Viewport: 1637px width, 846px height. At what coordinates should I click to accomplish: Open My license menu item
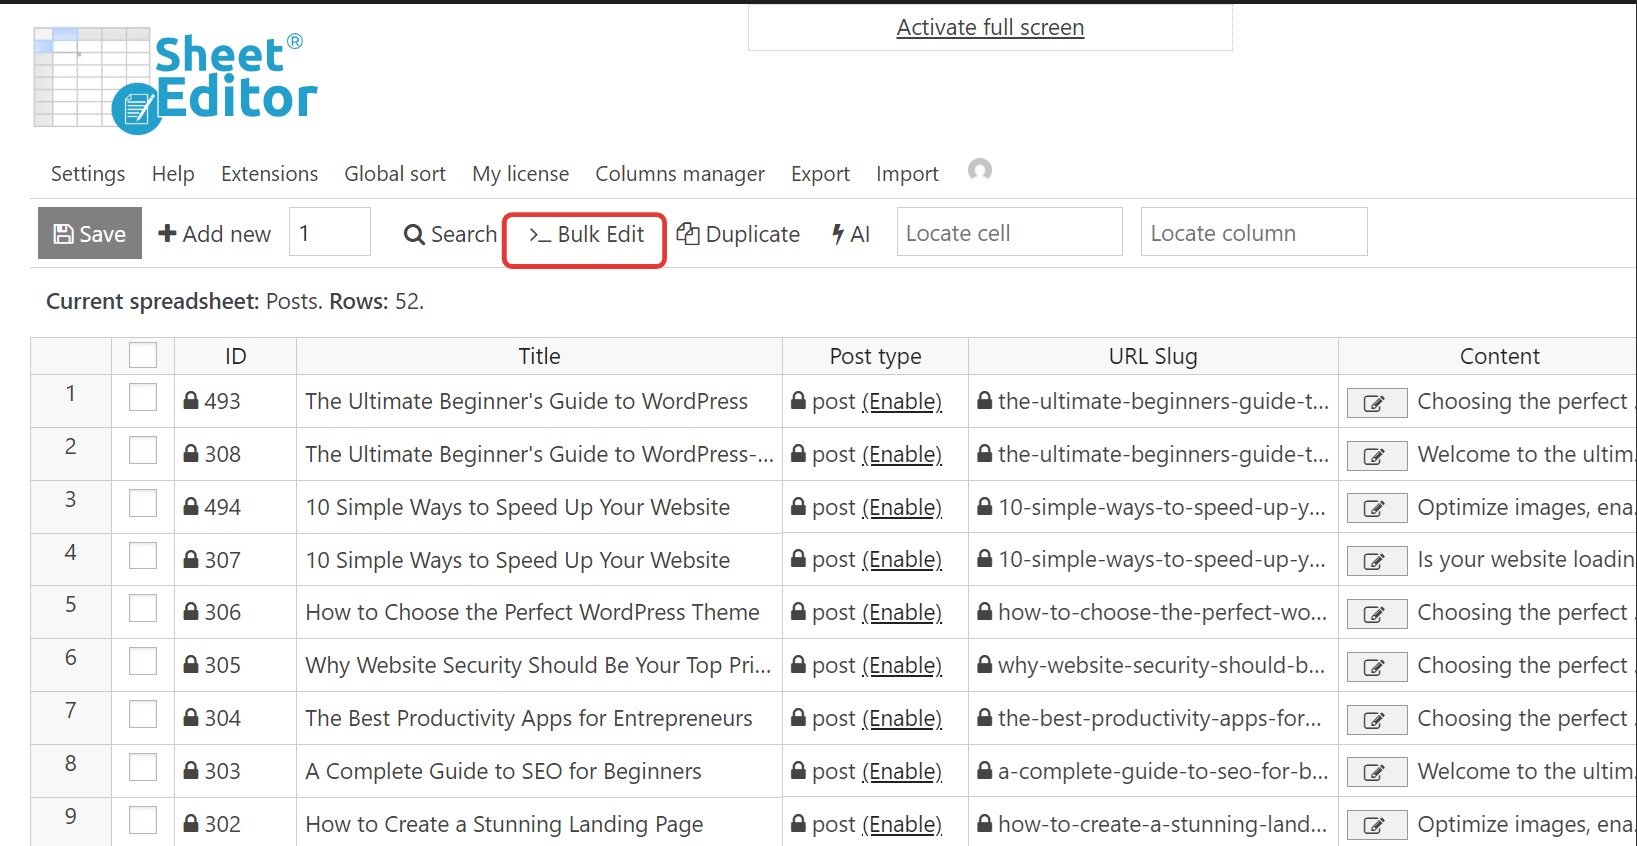click(520, 174)
